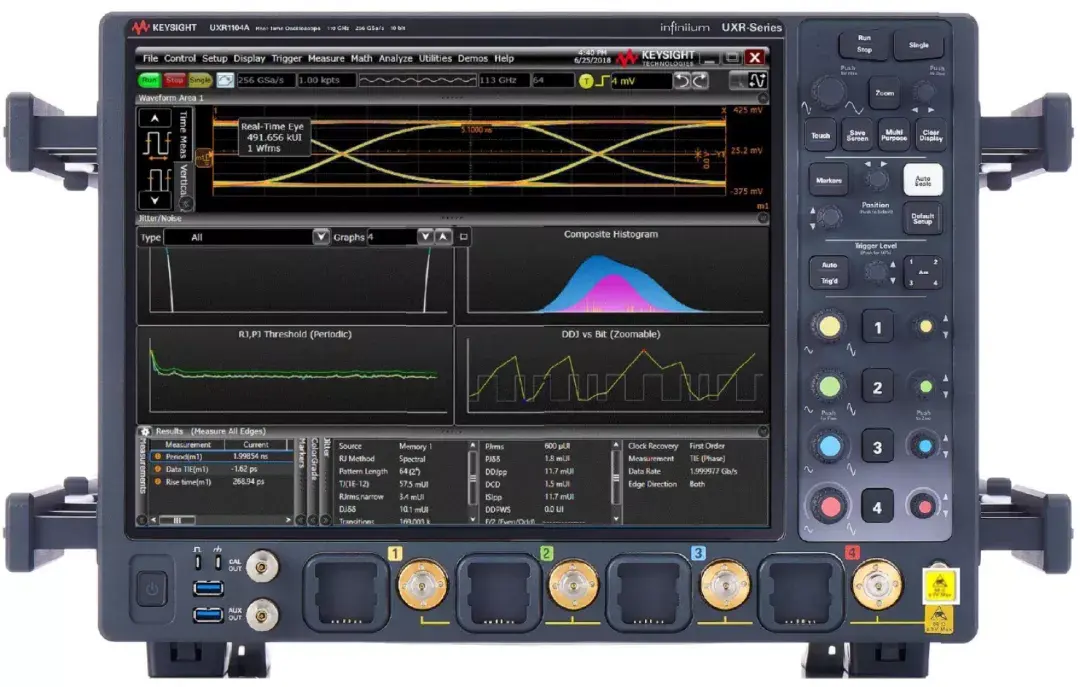Open the Measure menu
The height and width of the screenshot is (687, 1080).
(x=326, y=59)
